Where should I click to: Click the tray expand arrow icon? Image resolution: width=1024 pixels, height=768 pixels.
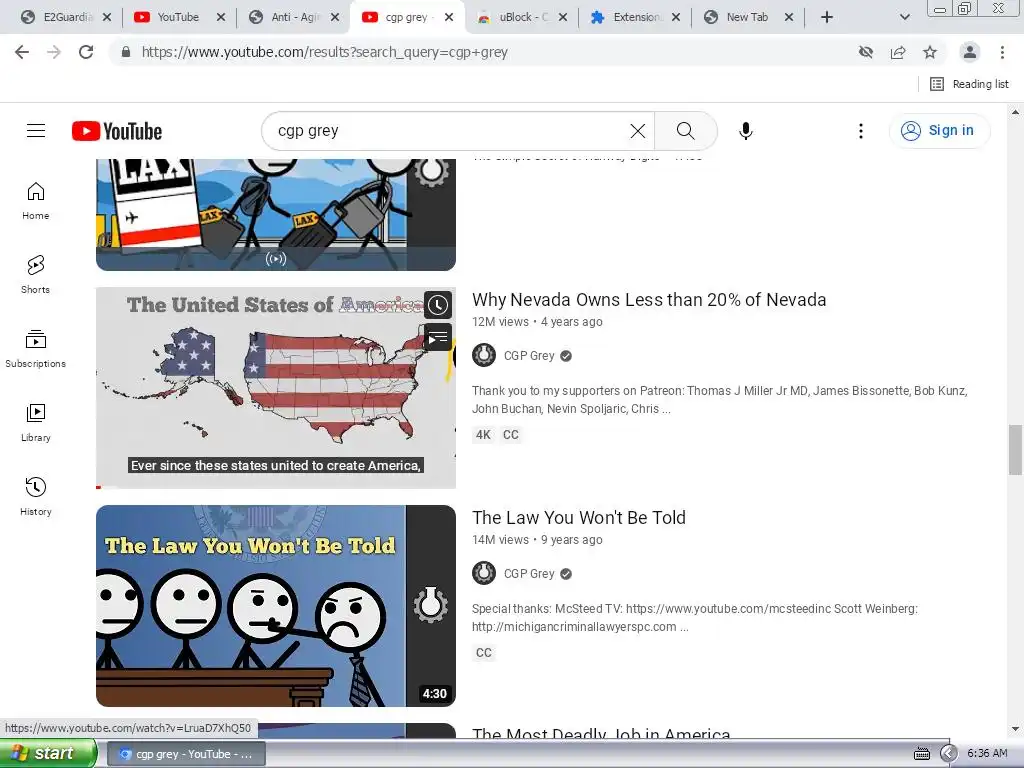(948, 754)
